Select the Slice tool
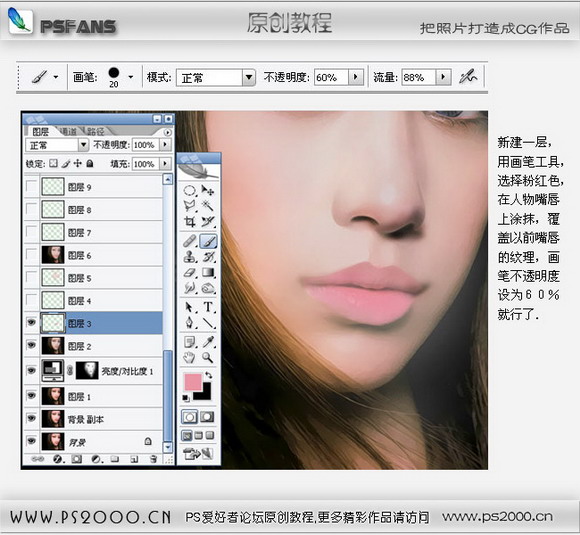The image size is (580, 535). pos(208,221)
